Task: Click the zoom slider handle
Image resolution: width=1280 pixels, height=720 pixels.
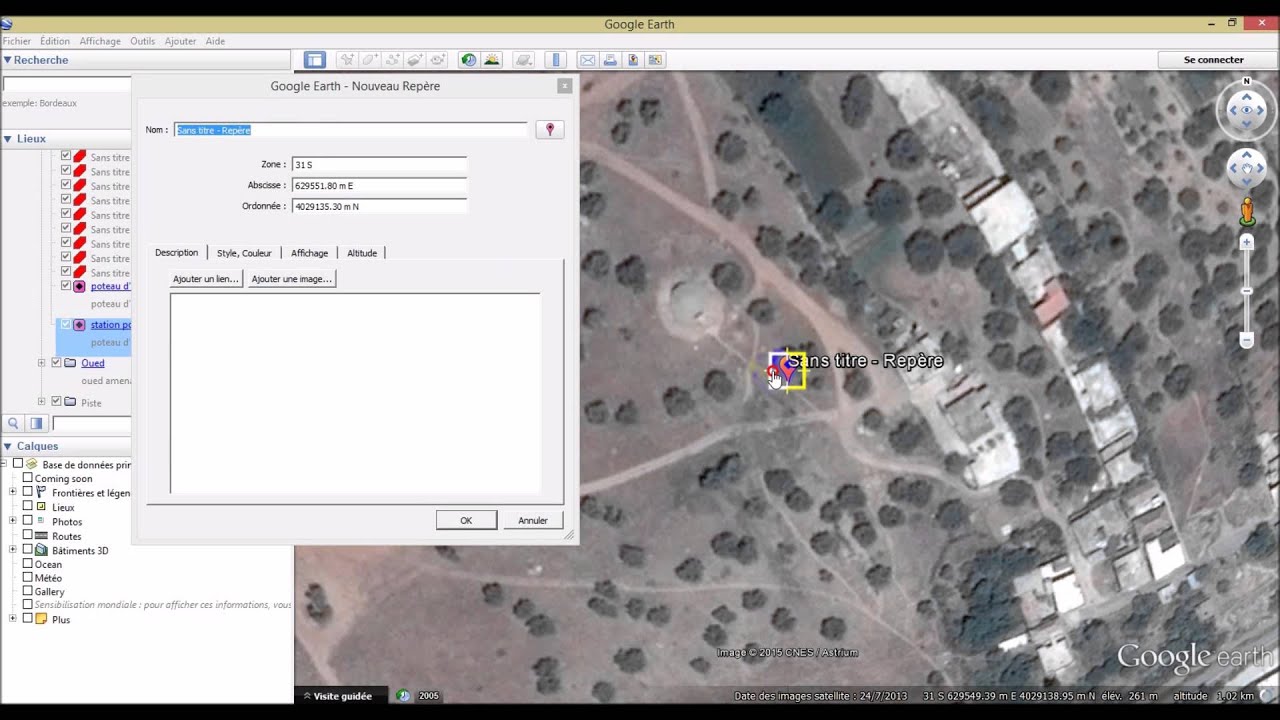Action: (1246, 291)
